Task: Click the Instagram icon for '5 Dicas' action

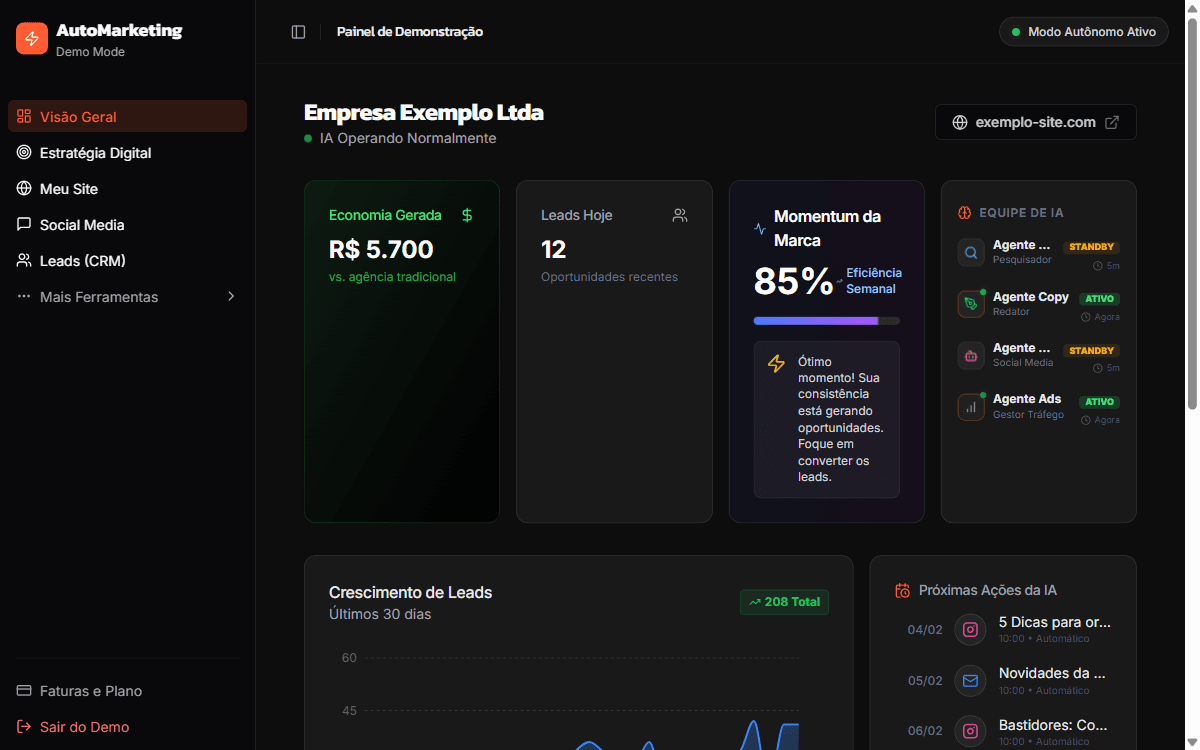Action: [x=969, y=629]
